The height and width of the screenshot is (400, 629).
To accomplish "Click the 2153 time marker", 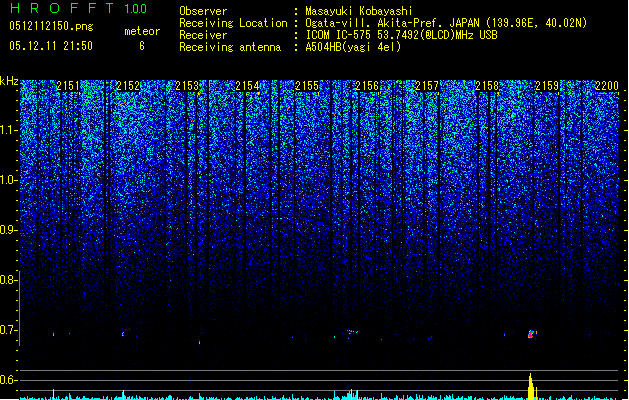I will tap(187, 86).
